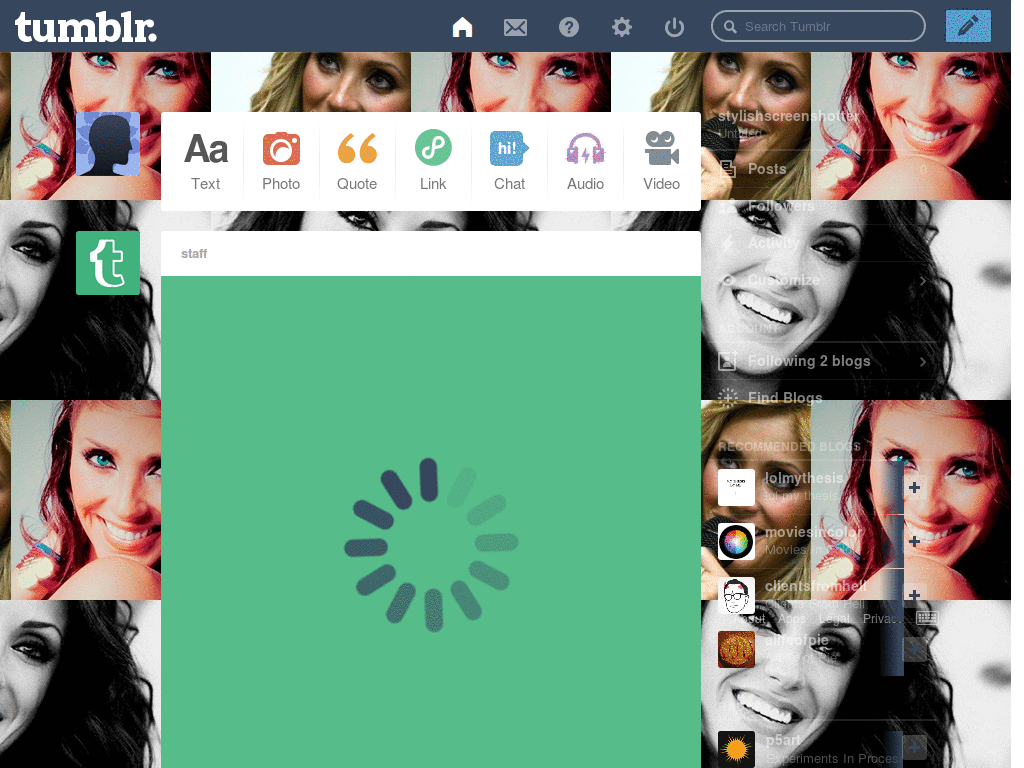Image resolution: width=1024 pixels, height=768 pixels.
Task: Open recommended blog moviesincolor
Action: tap(814, 532)
